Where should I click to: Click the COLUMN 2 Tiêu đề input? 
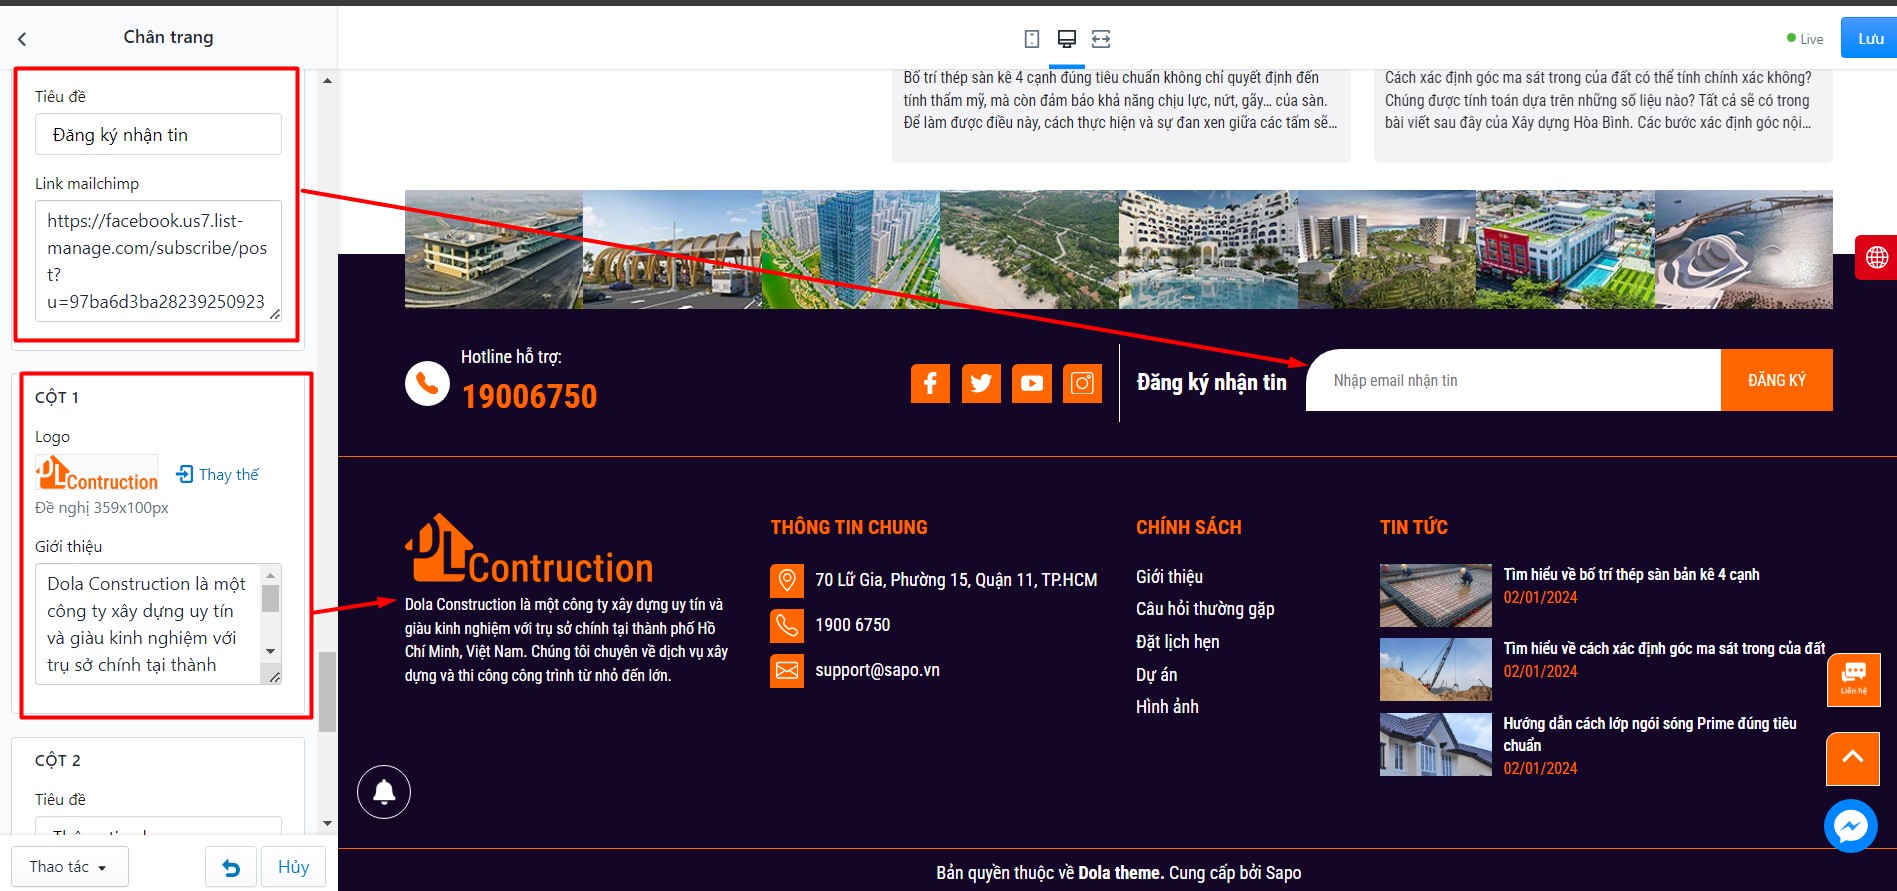point(158,827)
